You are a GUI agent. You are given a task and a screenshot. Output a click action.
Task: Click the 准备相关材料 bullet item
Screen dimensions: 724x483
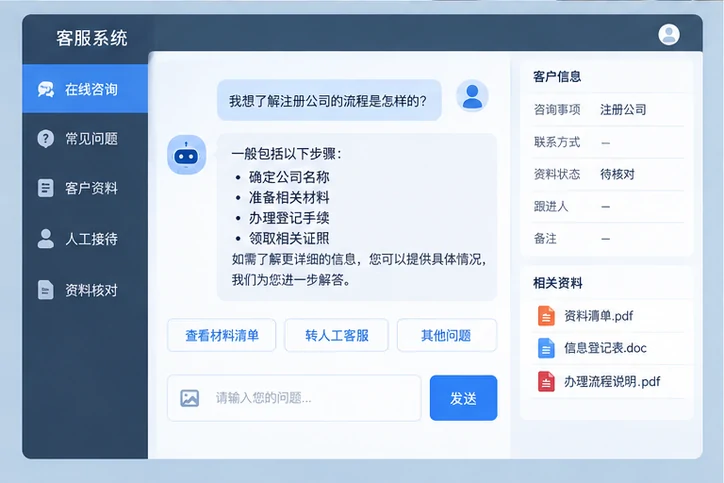(x=289, y=198)
